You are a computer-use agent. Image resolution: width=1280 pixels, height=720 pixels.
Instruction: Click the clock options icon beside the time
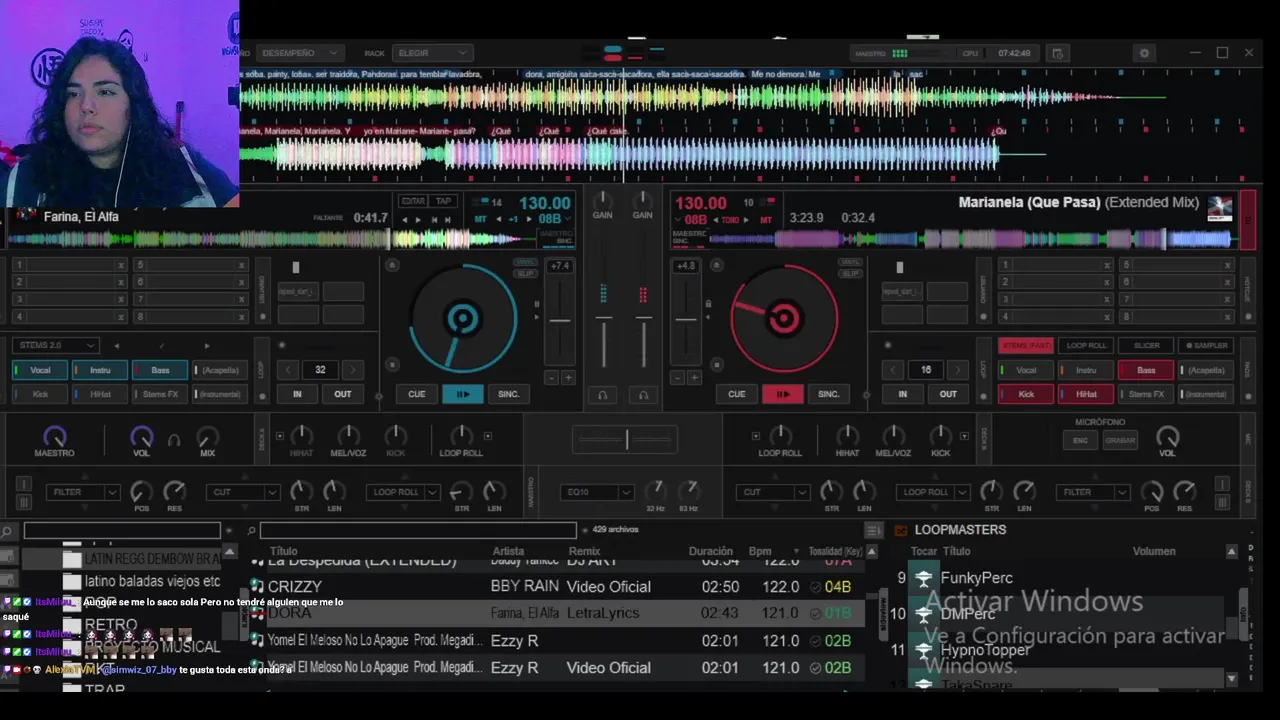(1059, 53)
